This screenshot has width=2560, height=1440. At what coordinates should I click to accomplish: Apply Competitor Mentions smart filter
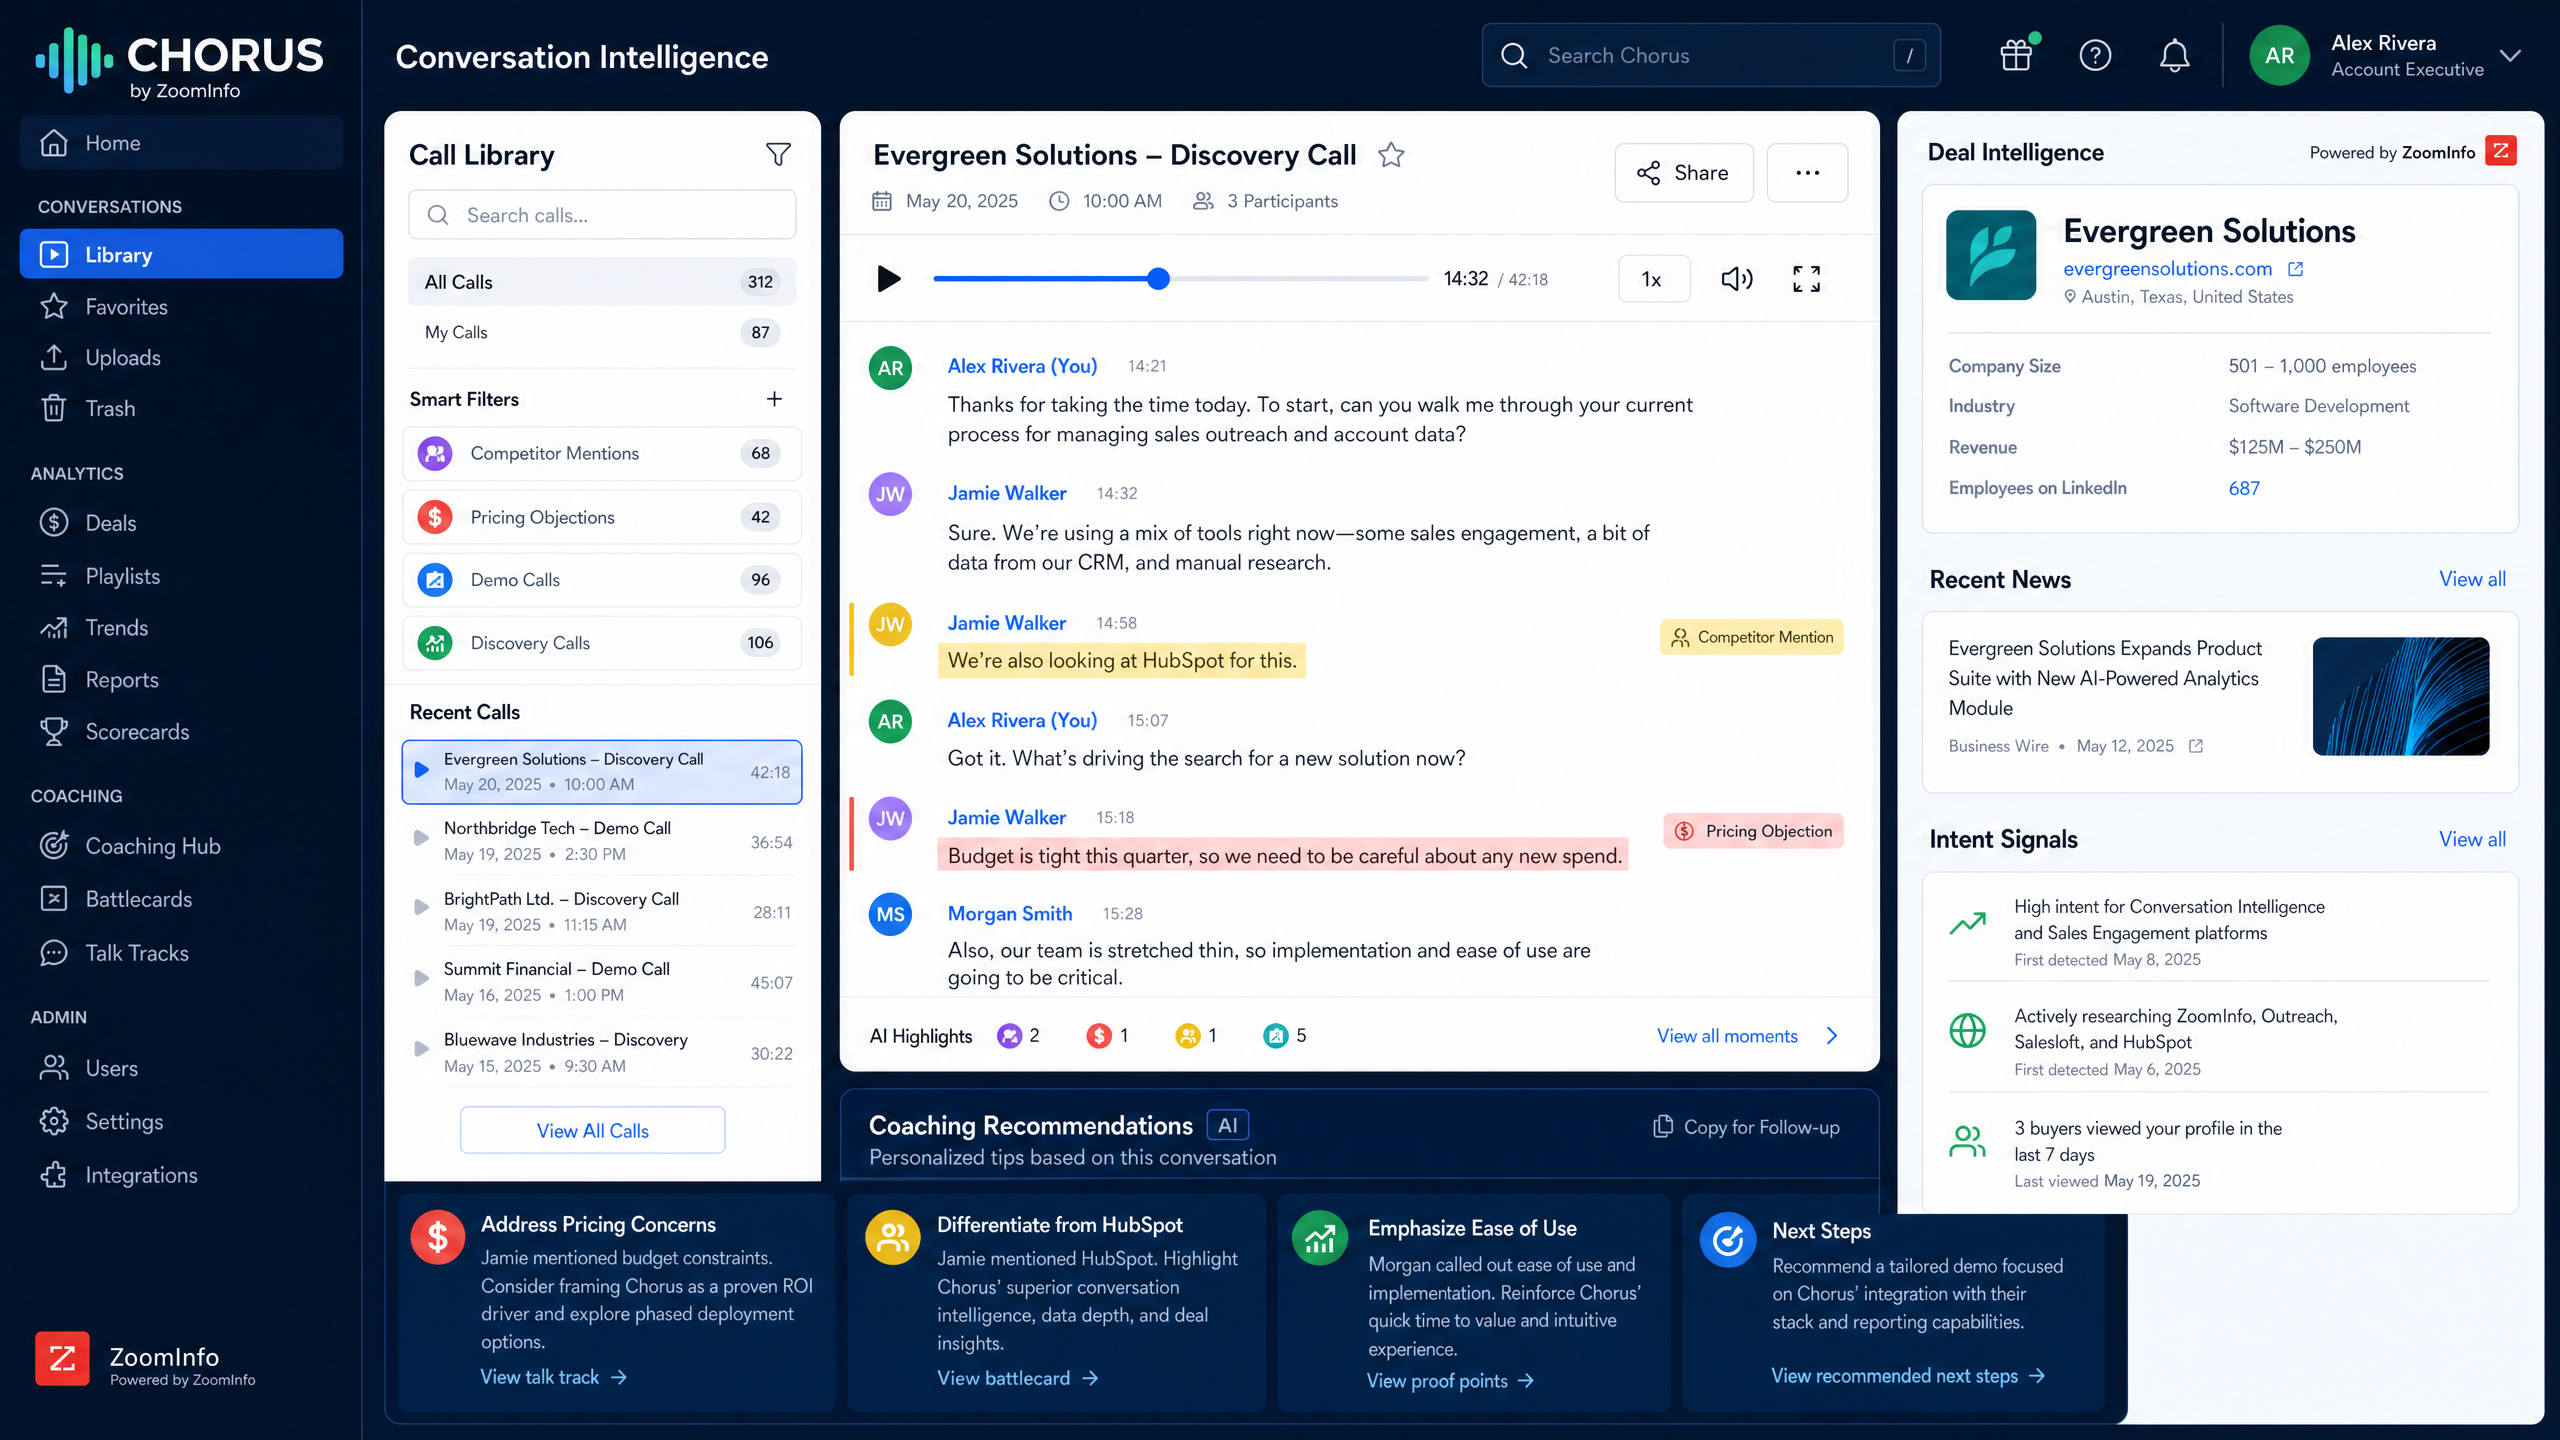(601, 454)
